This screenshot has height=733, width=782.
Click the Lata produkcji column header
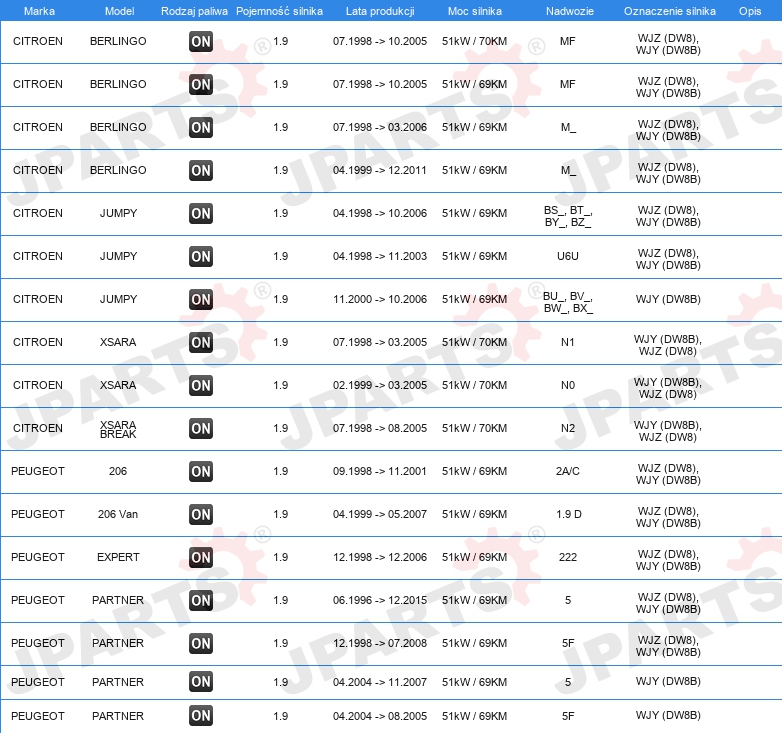coord(380,11)
